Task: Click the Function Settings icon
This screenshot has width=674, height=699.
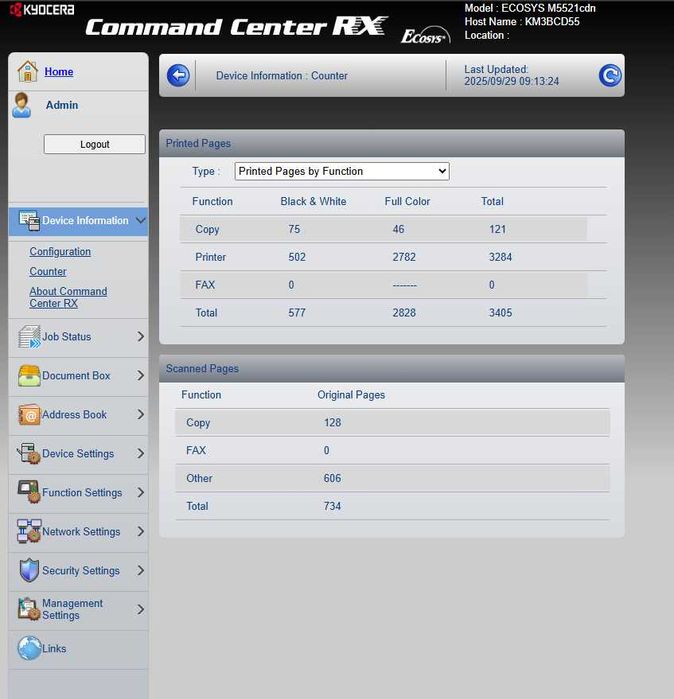Action: (29, 492)
